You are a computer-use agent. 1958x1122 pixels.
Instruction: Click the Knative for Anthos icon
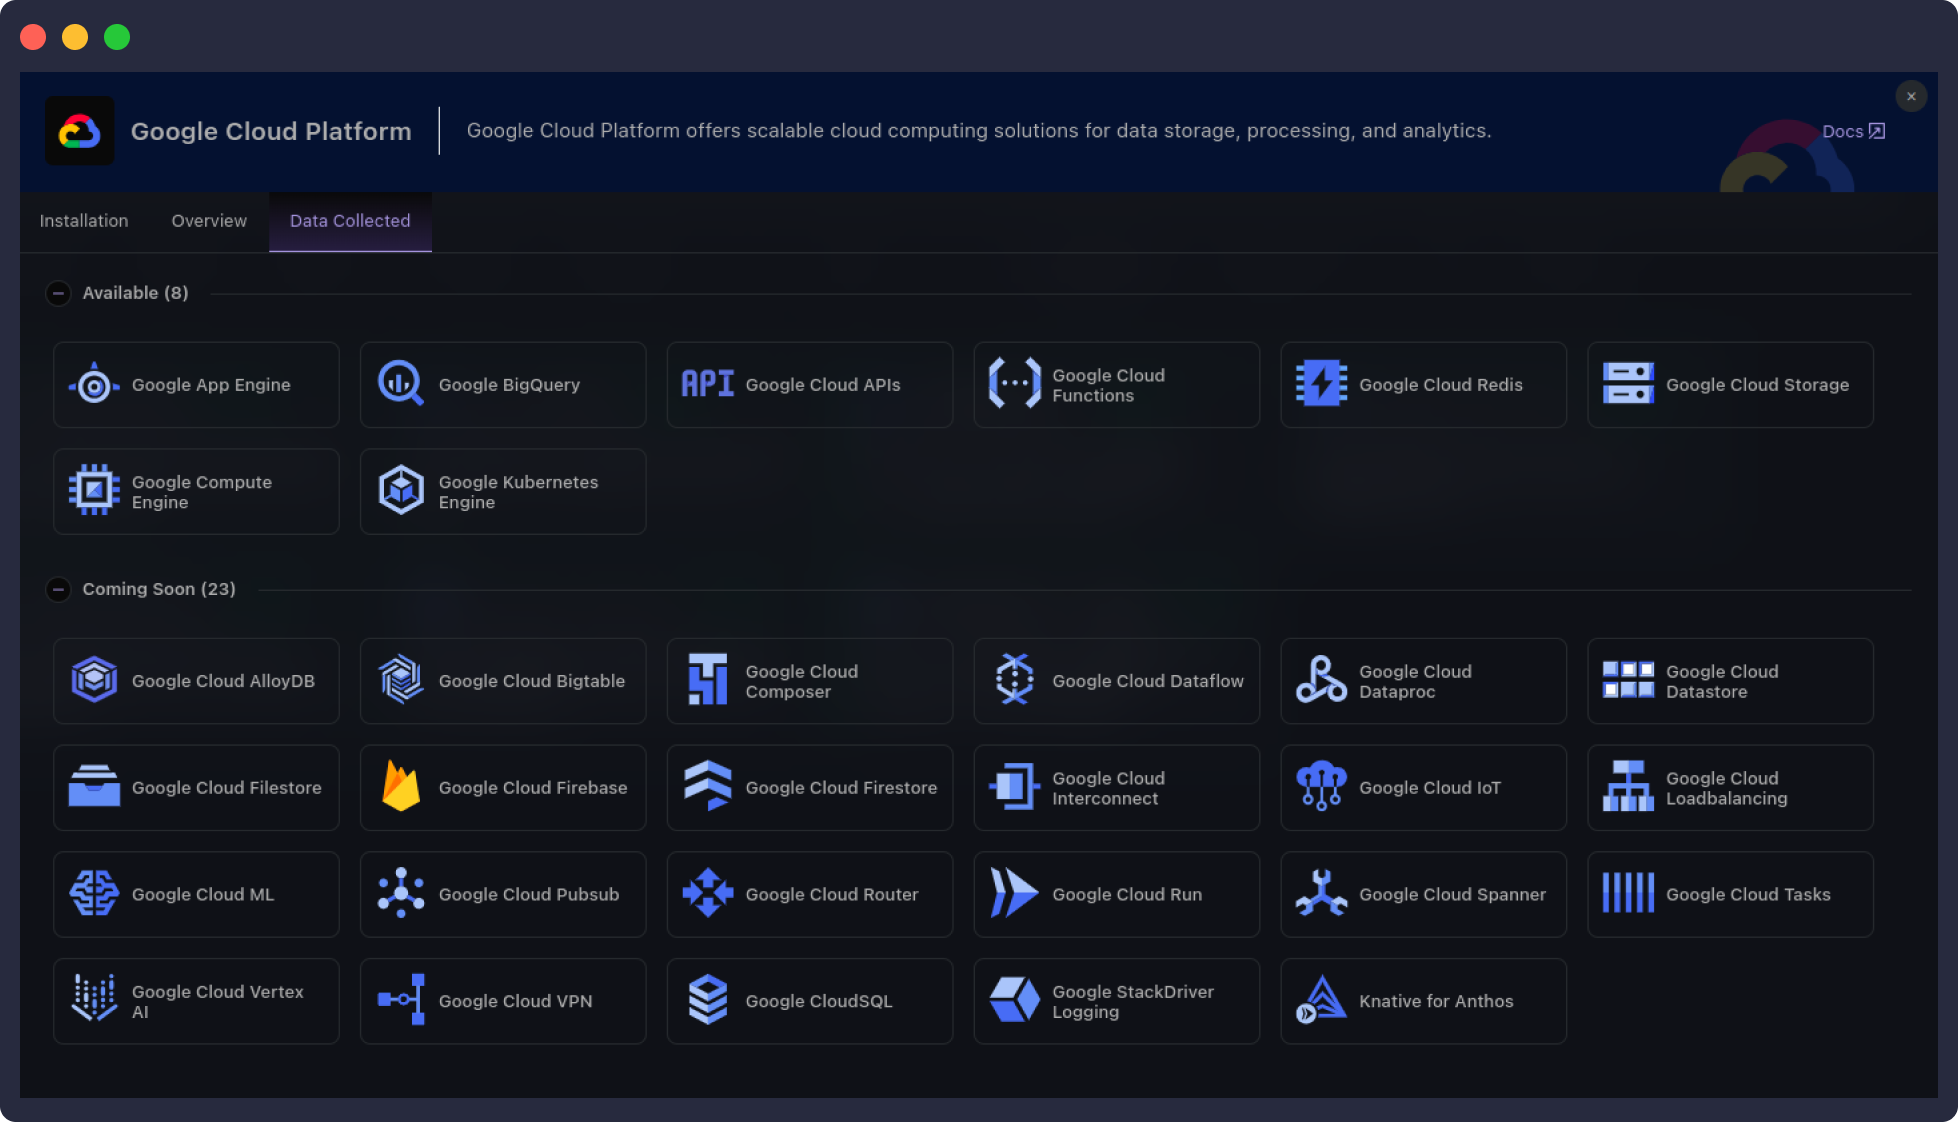[x=1322, y=1000]
